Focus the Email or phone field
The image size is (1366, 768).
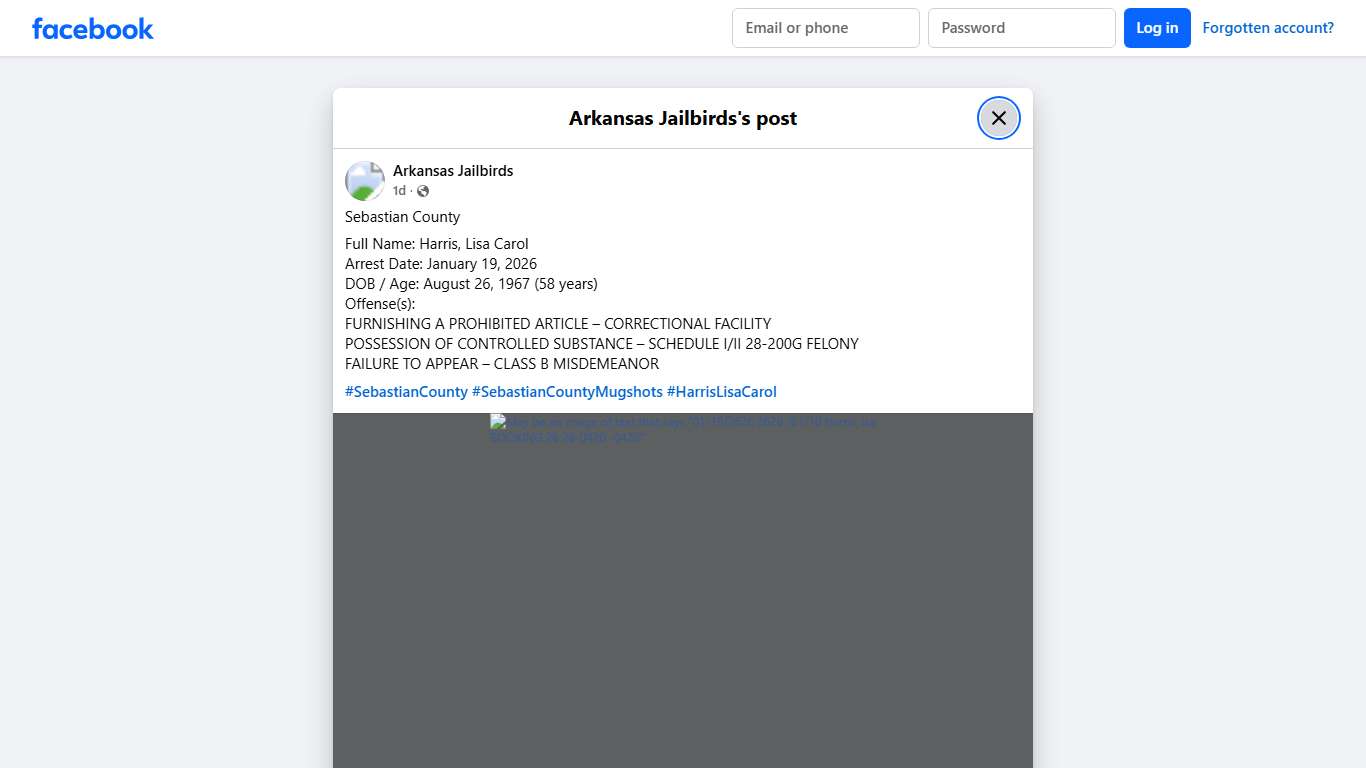825,28
